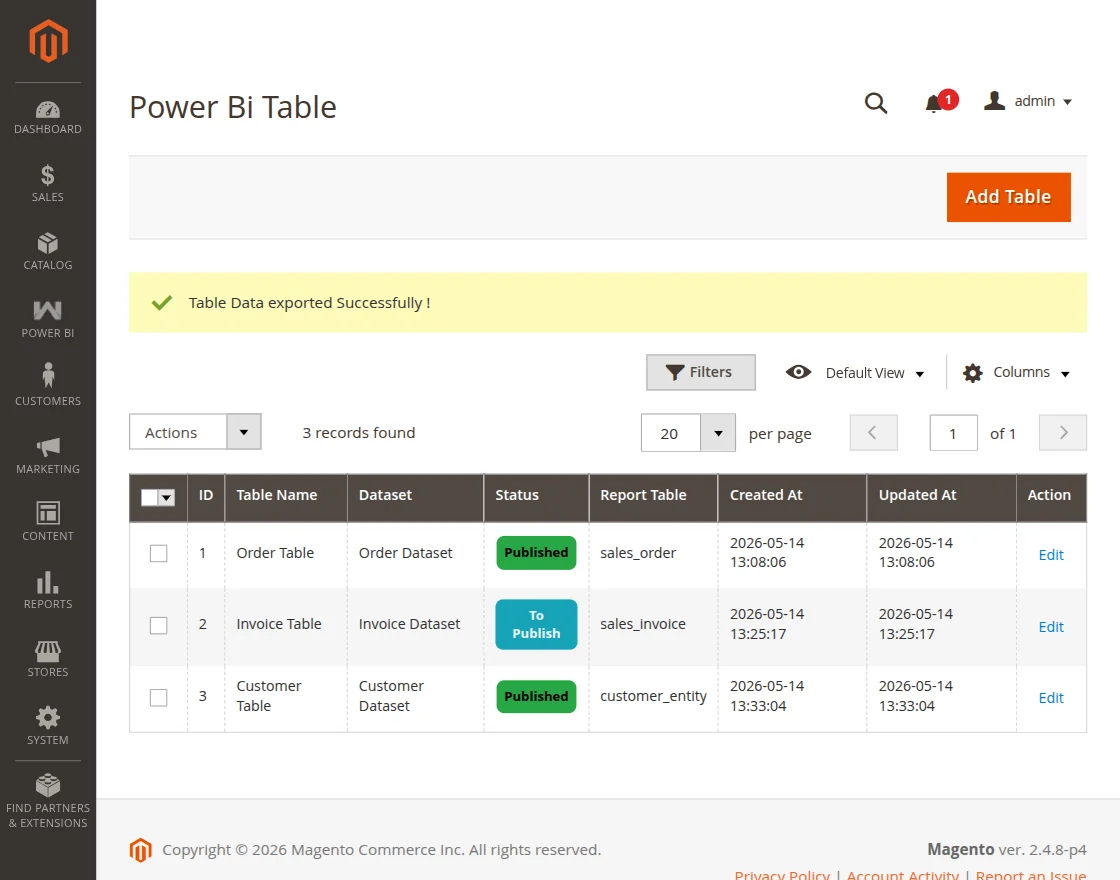Edit the Customer Table row
Viewport: 1120px width, 880px height.
1051,698
